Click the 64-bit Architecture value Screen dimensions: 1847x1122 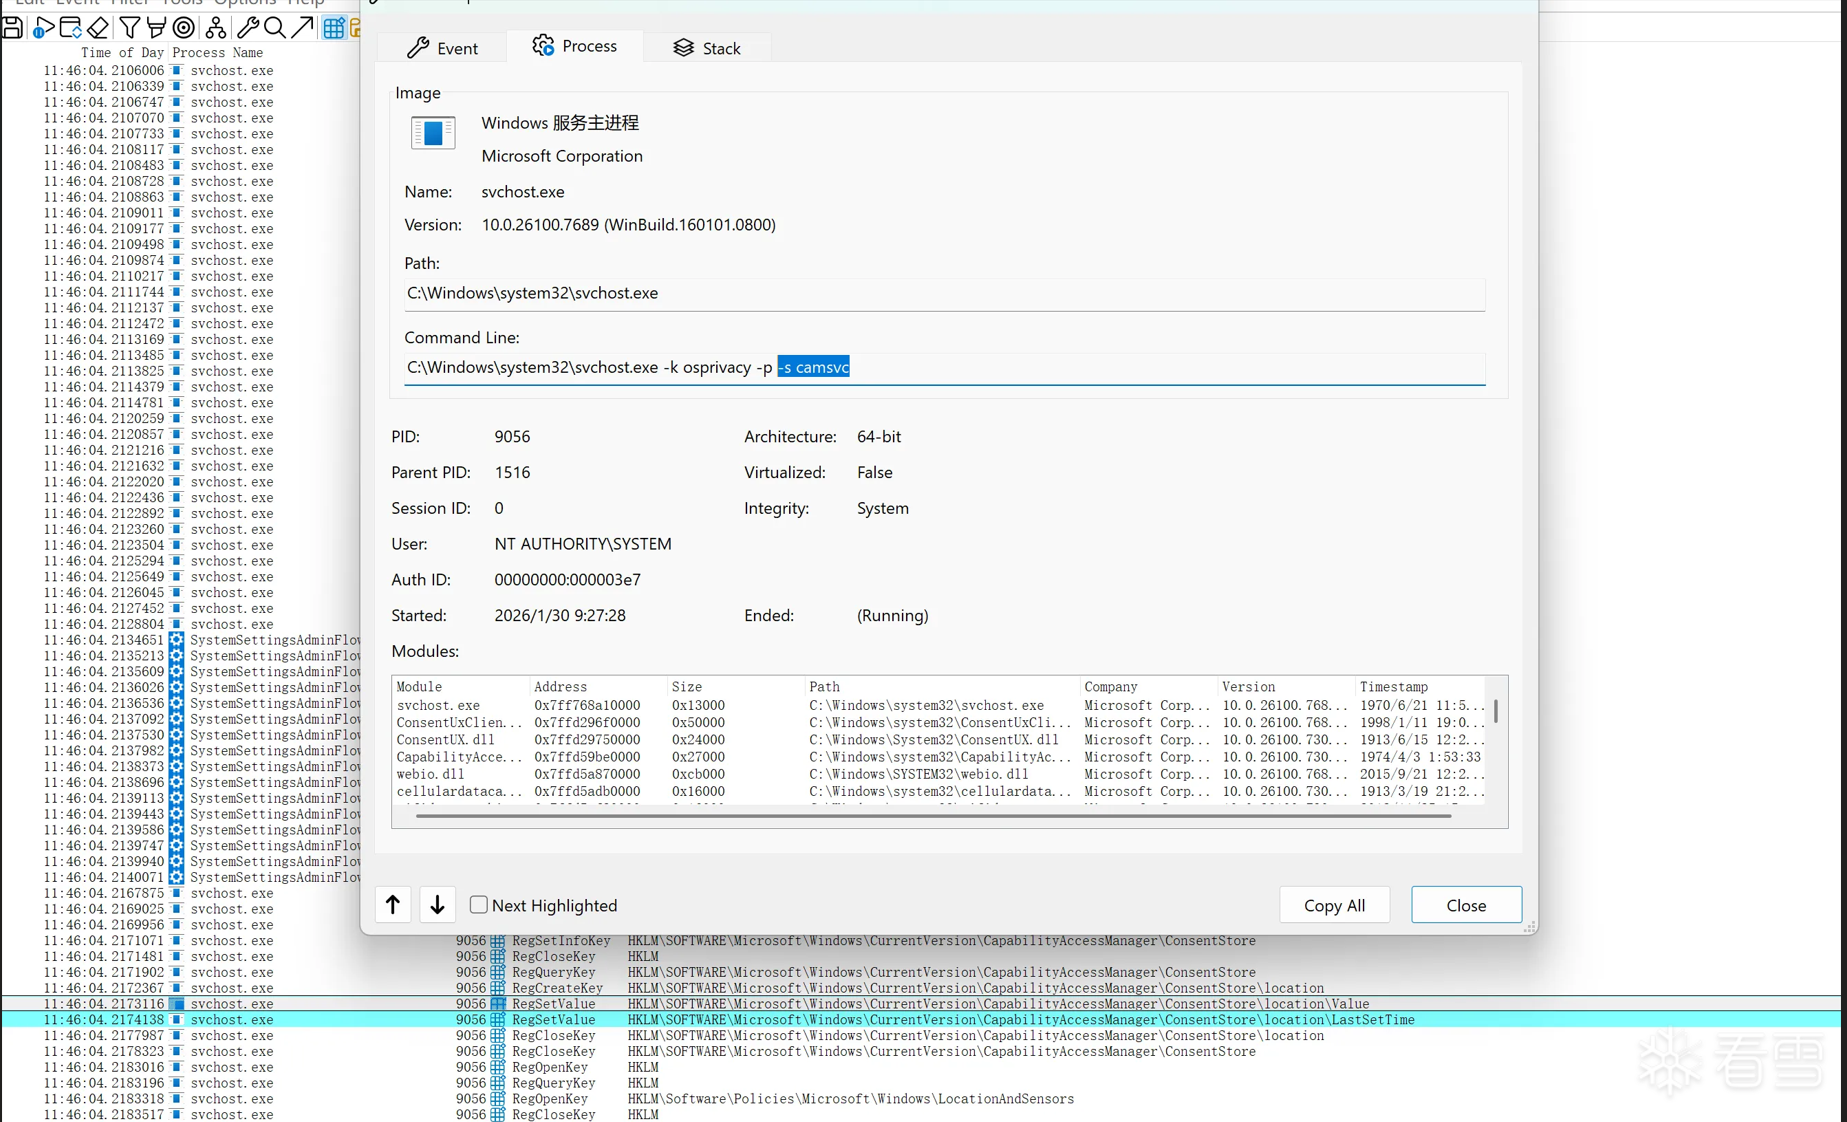pos(879,437)
